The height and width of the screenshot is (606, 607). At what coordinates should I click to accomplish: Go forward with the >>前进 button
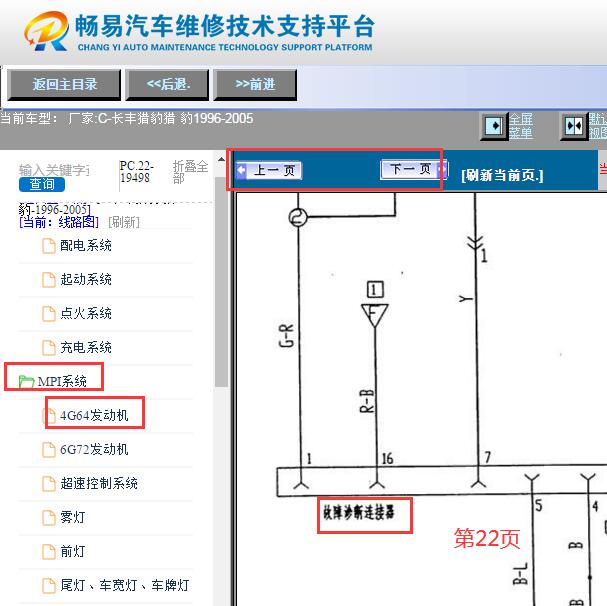pyautogui.click(x=255, y=84)
